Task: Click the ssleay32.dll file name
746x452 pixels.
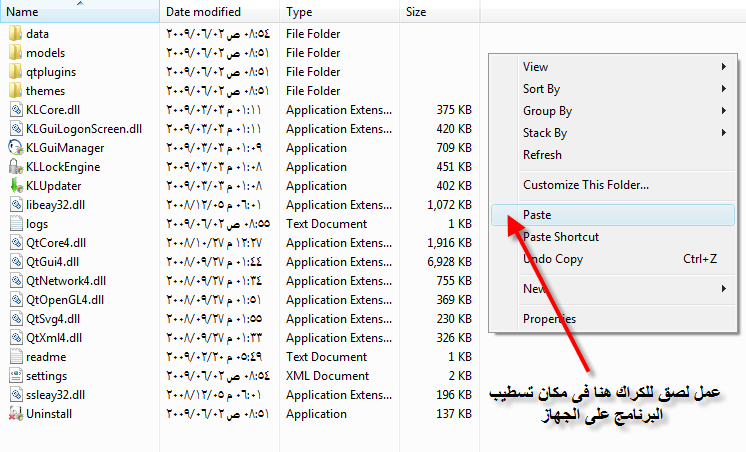Action: [56, 395]
